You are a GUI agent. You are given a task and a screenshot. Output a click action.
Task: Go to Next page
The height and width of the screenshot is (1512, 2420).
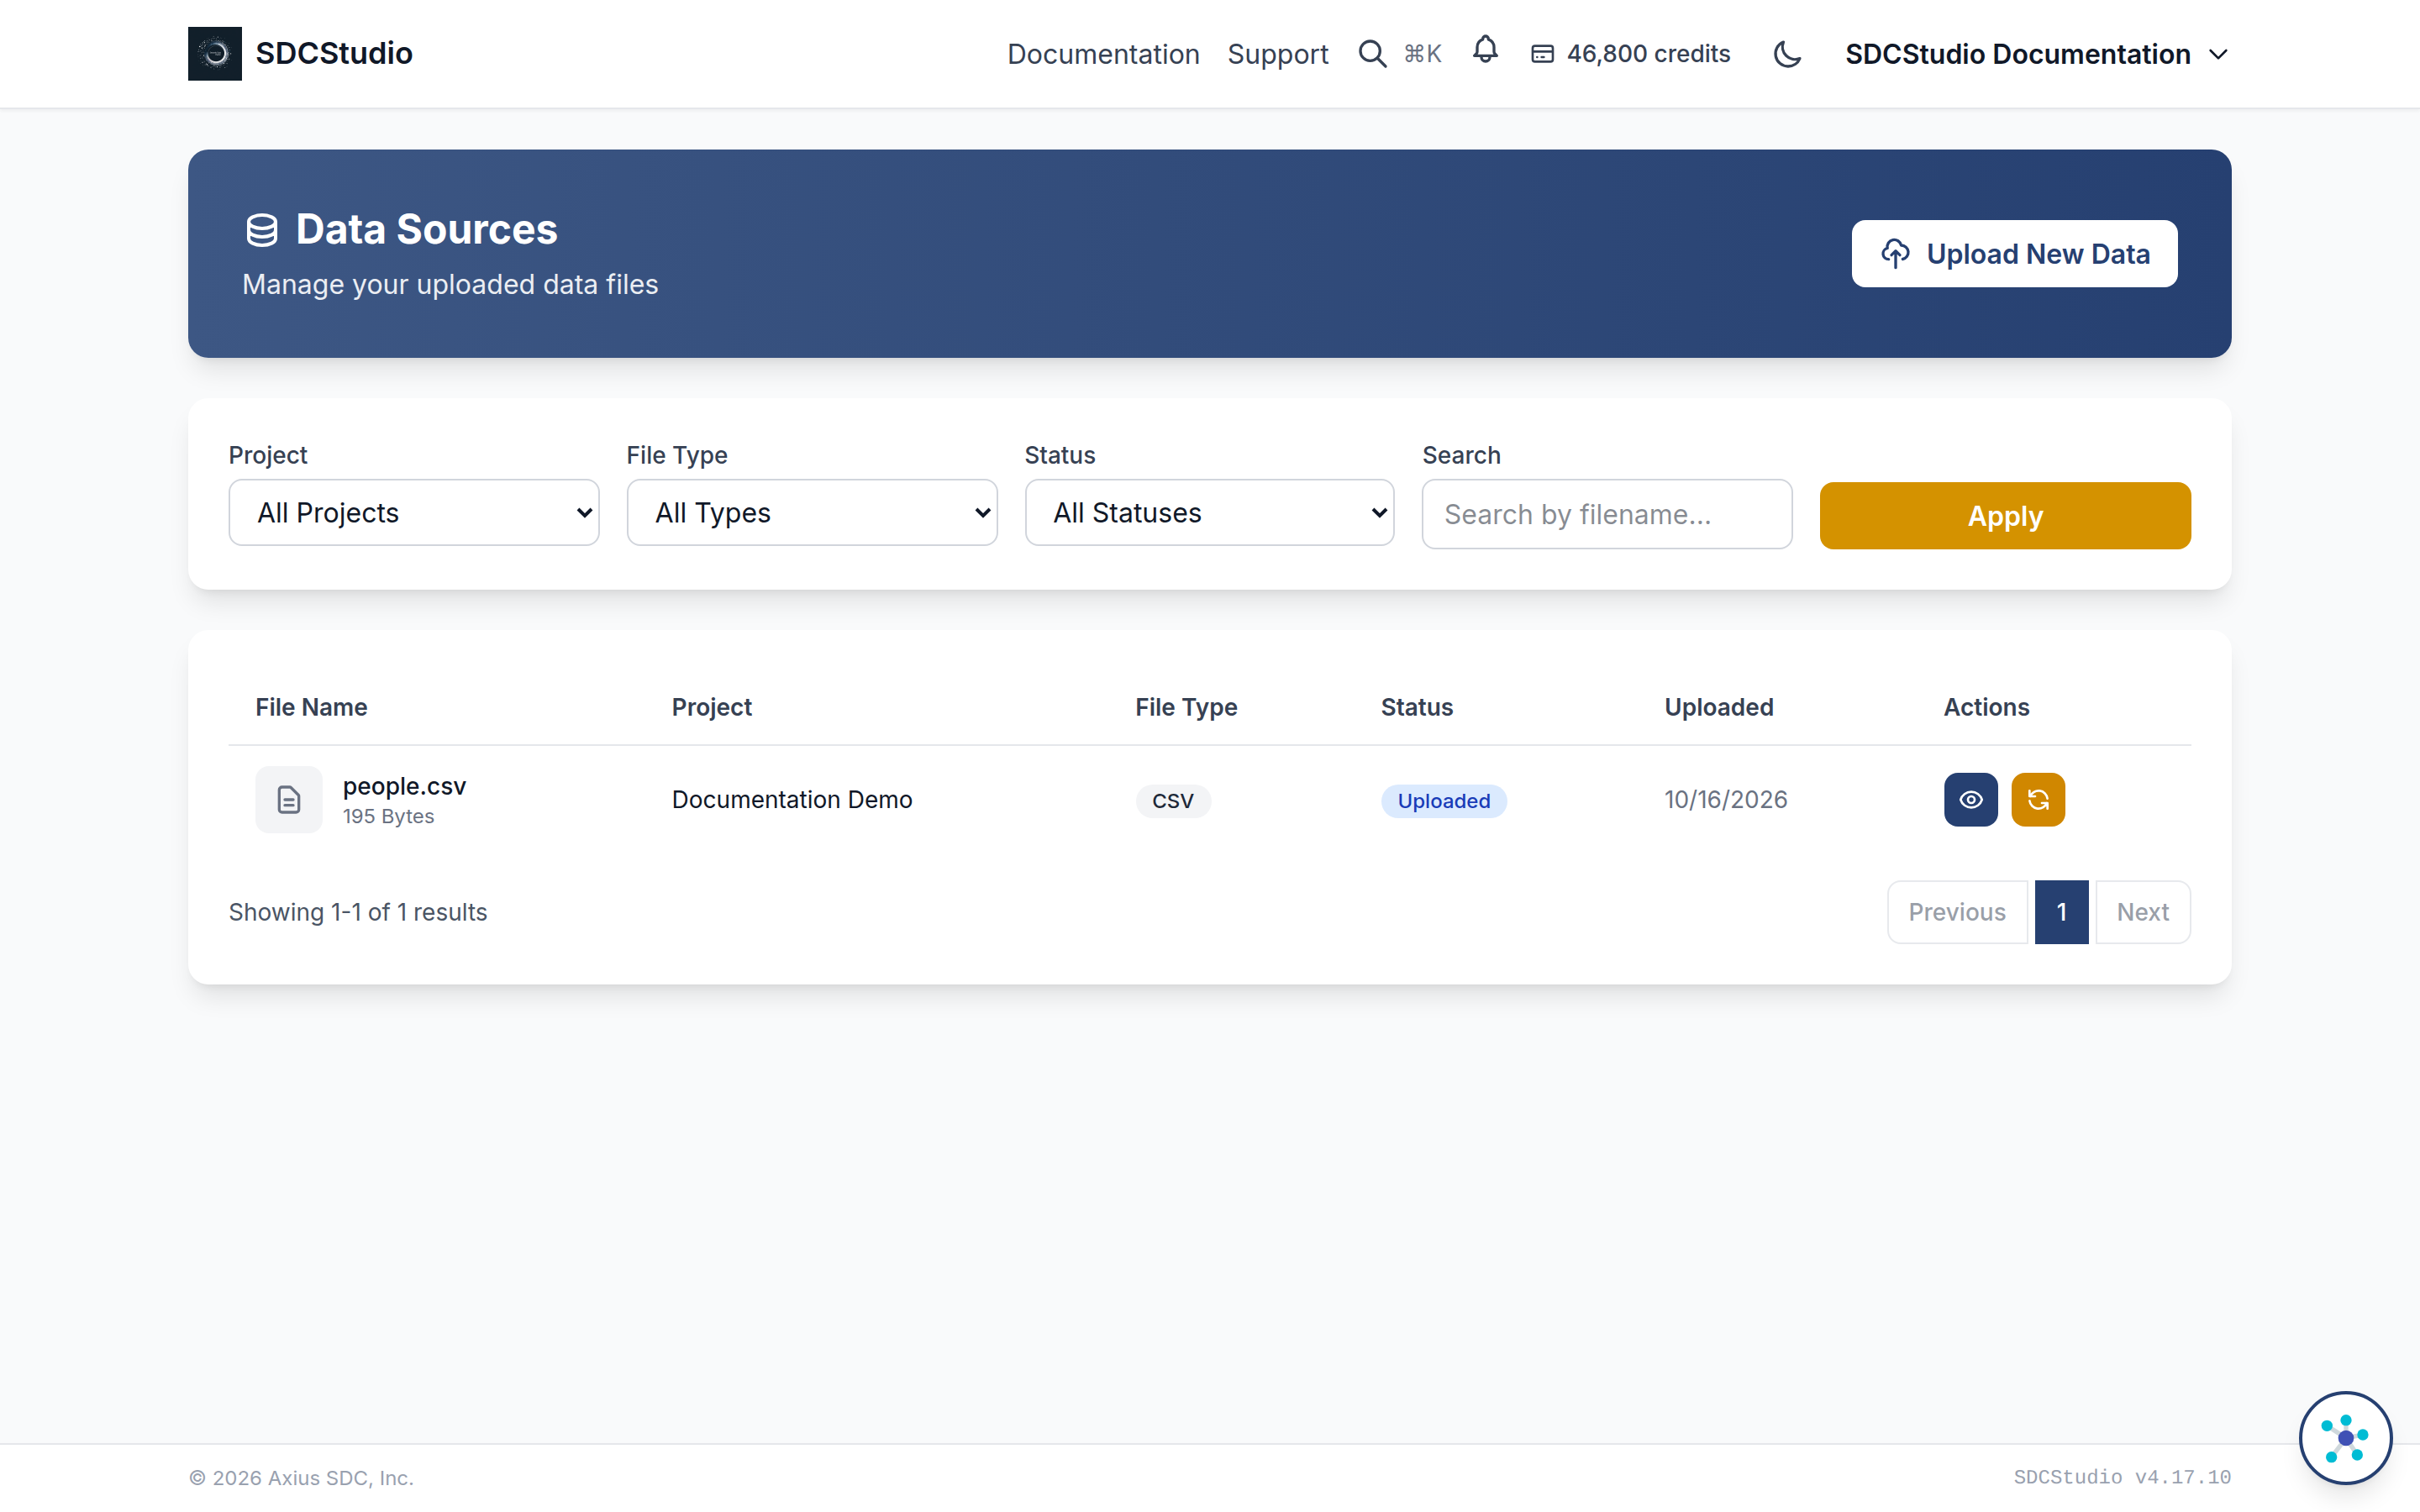click(2142, 912)
